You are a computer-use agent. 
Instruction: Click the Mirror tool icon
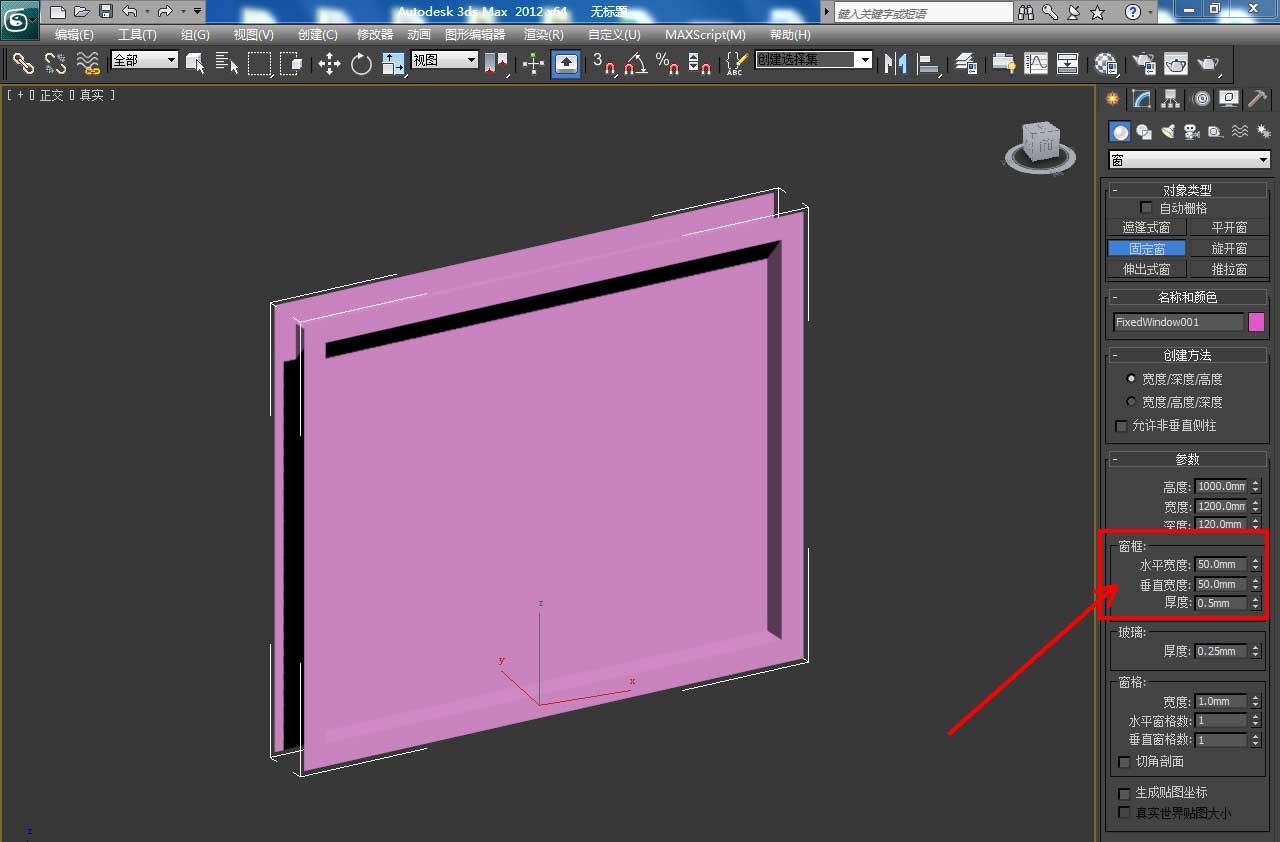896,64
